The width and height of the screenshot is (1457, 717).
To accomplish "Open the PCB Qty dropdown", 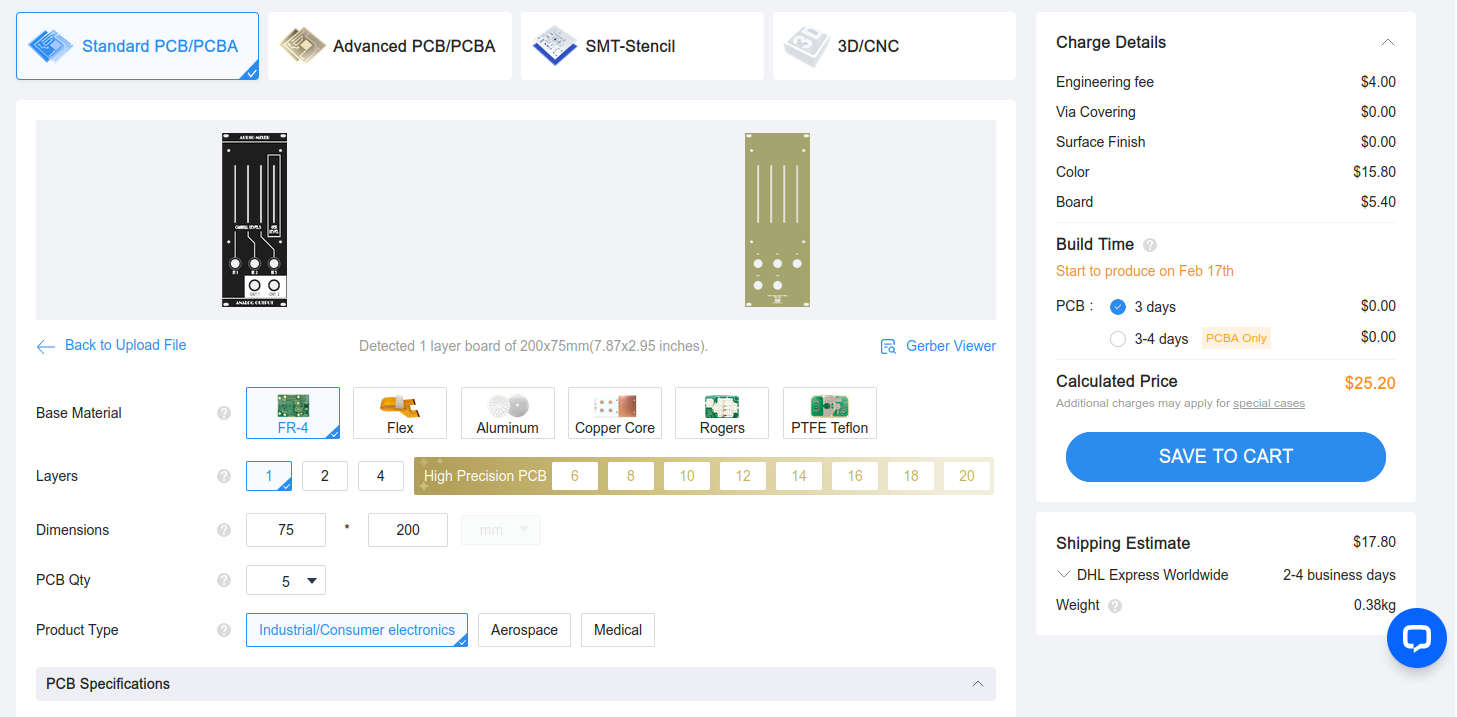I will pos(286,580).
